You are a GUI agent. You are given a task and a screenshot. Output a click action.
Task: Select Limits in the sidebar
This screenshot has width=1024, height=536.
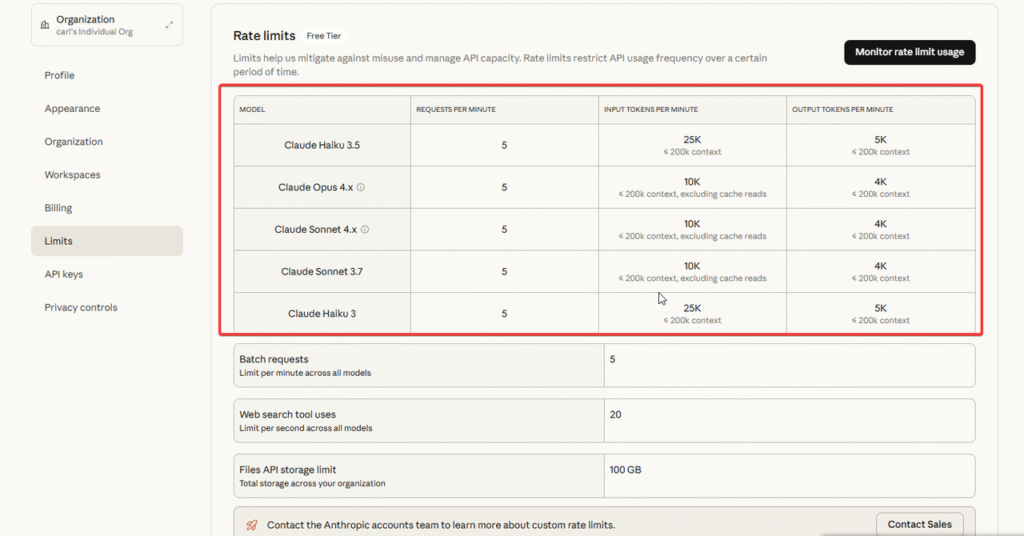coord(58,241)
